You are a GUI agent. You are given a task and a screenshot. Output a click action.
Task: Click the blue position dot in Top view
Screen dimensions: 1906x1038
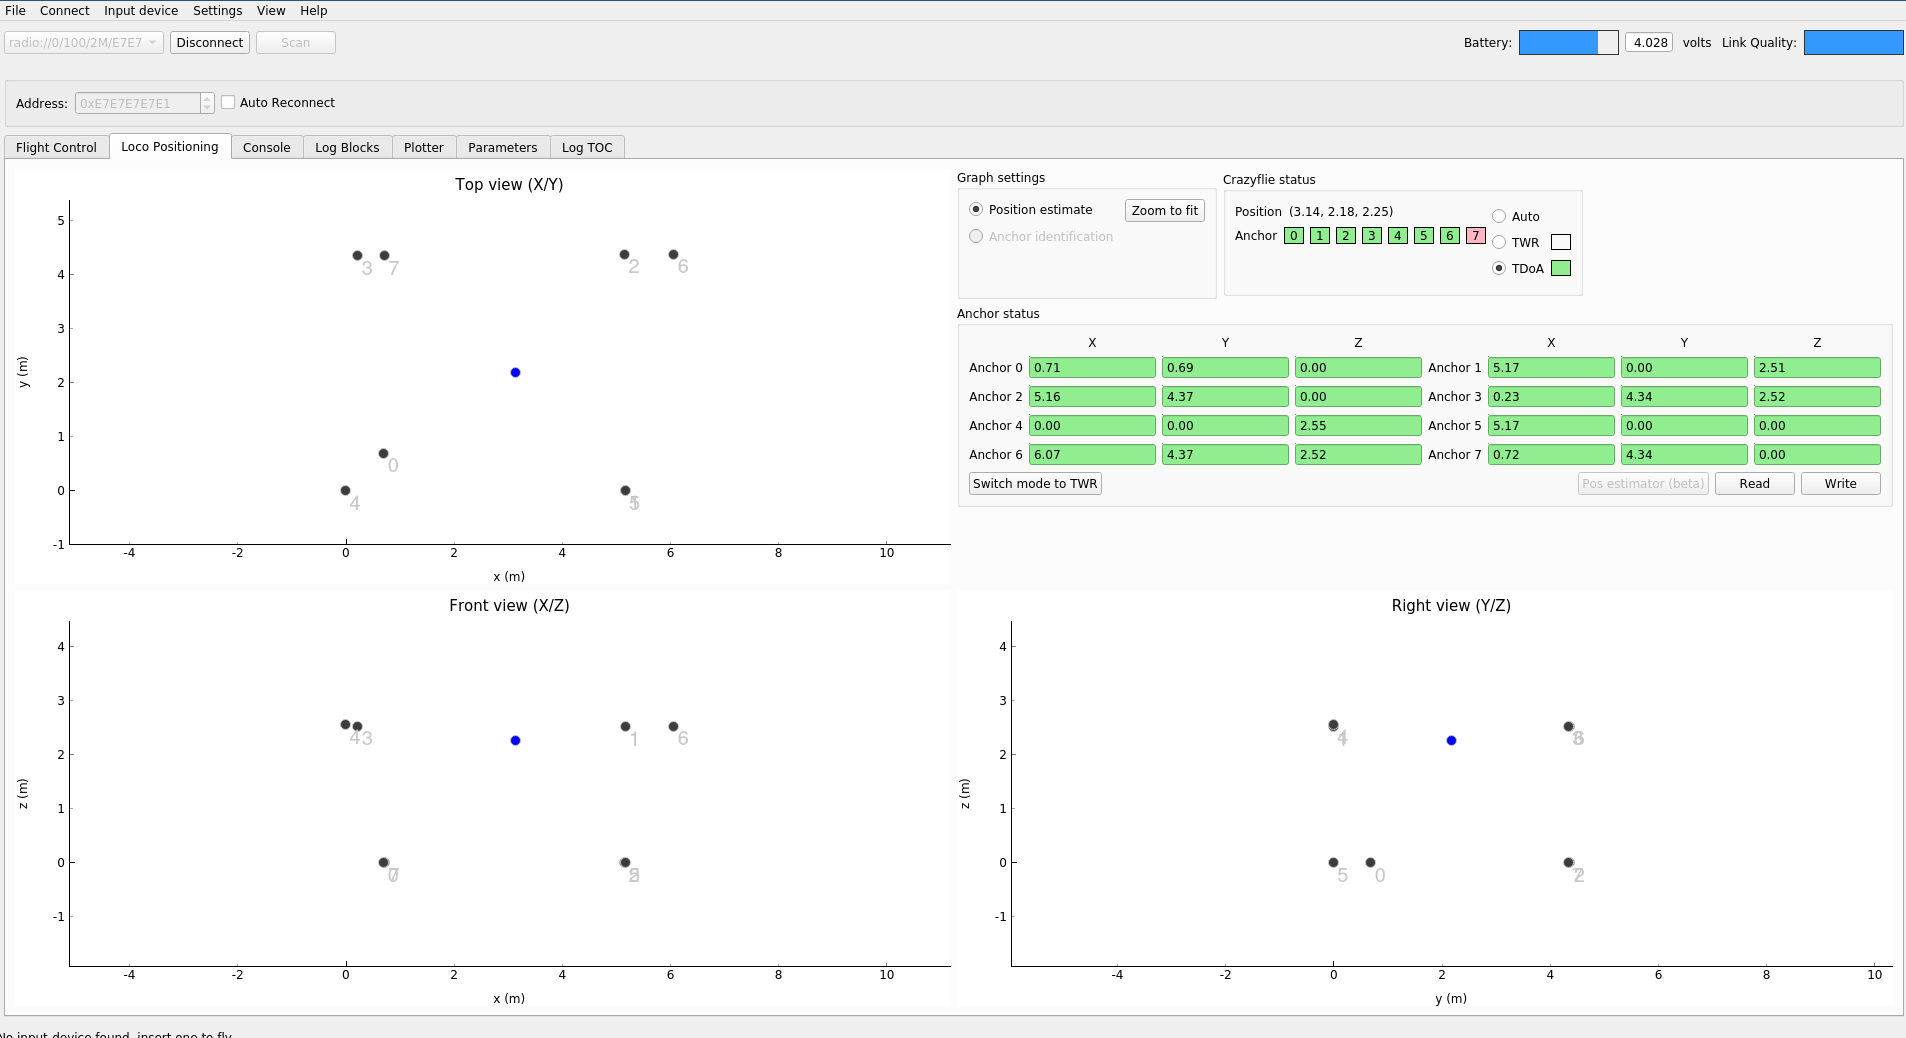[x=515, y=372]
